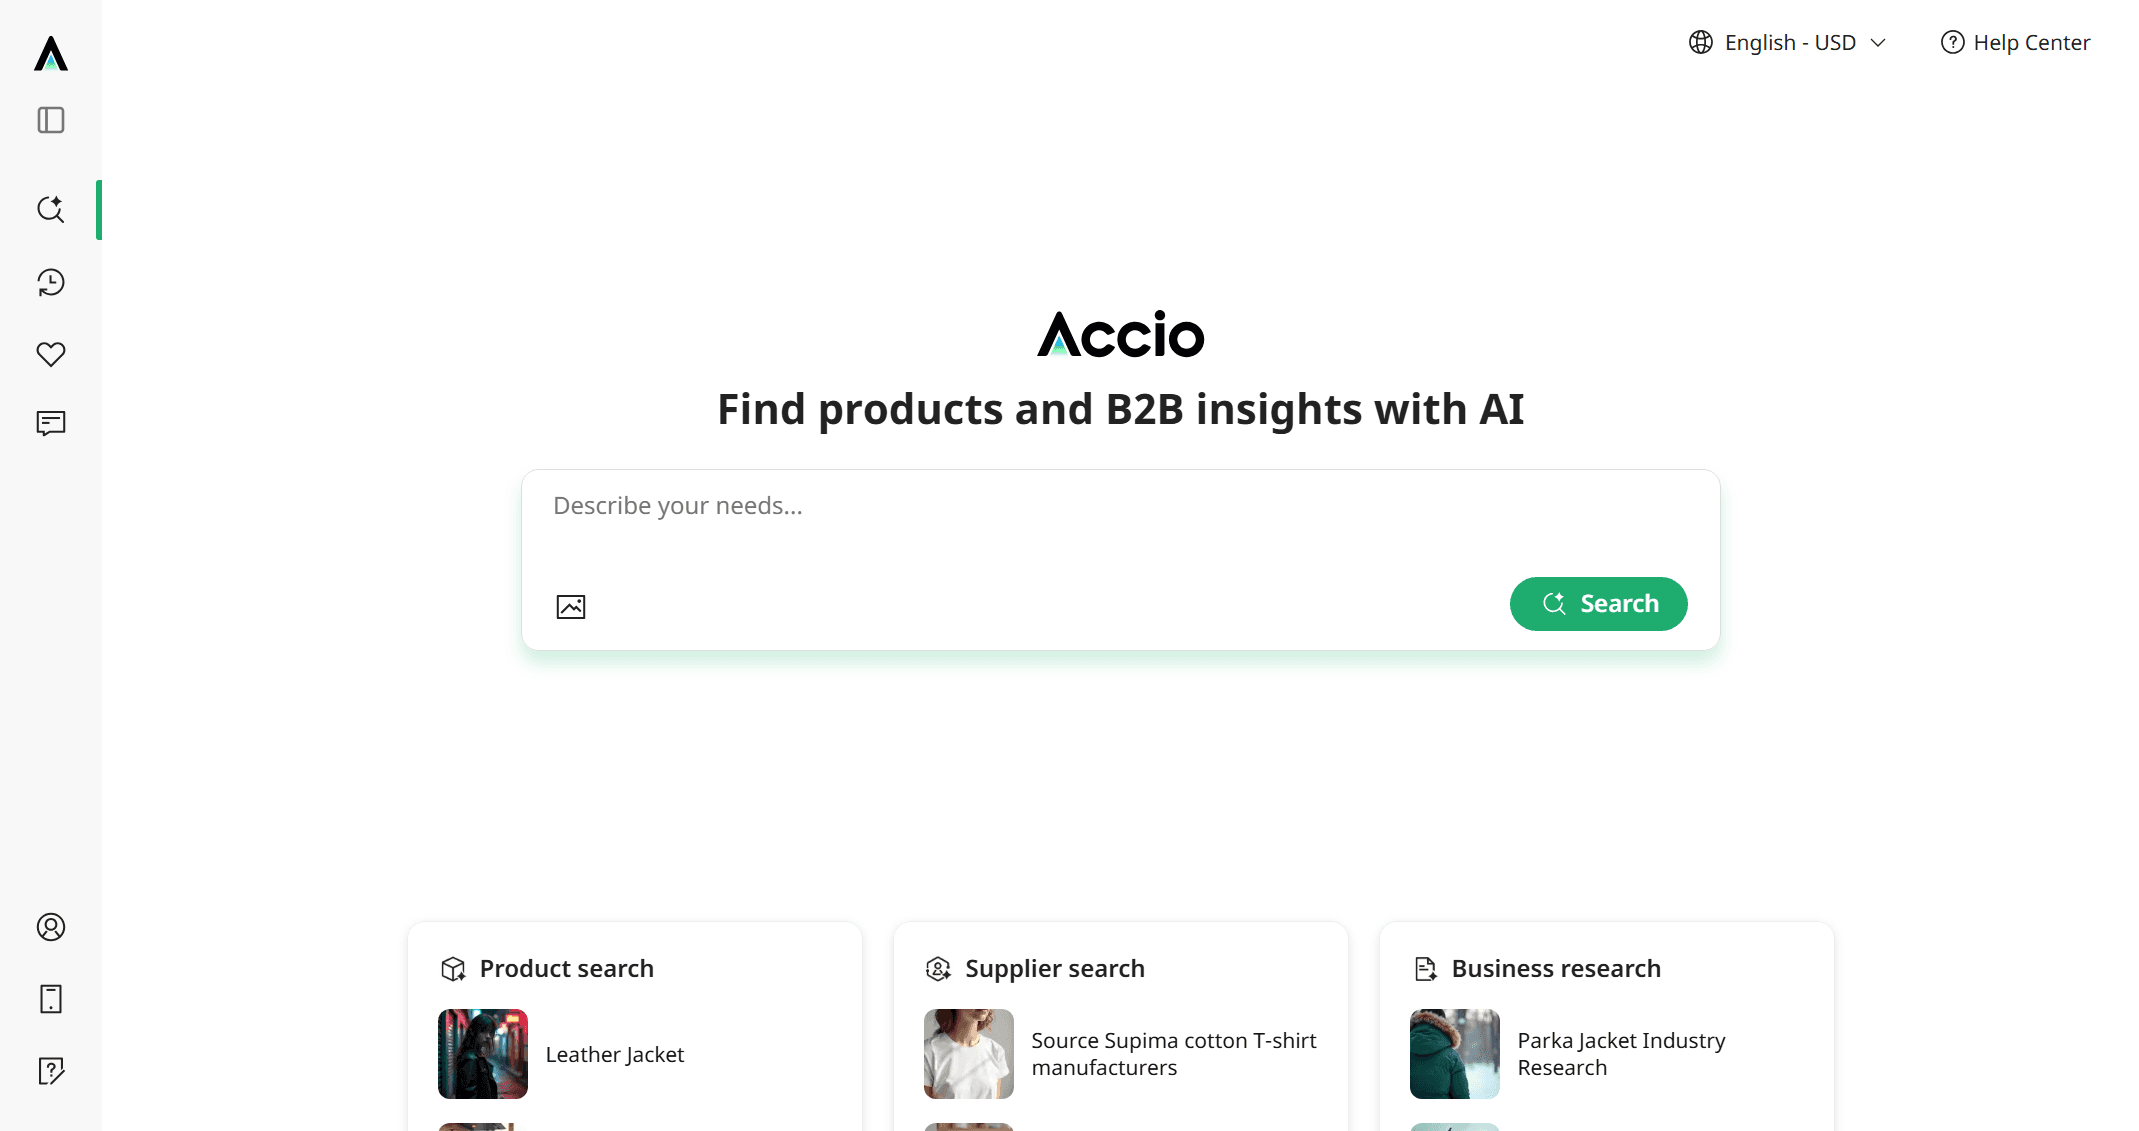The image size is (2139, 1131).
Task: Click the Accio logo in the sidebar
Action: [x=51, y=53]
